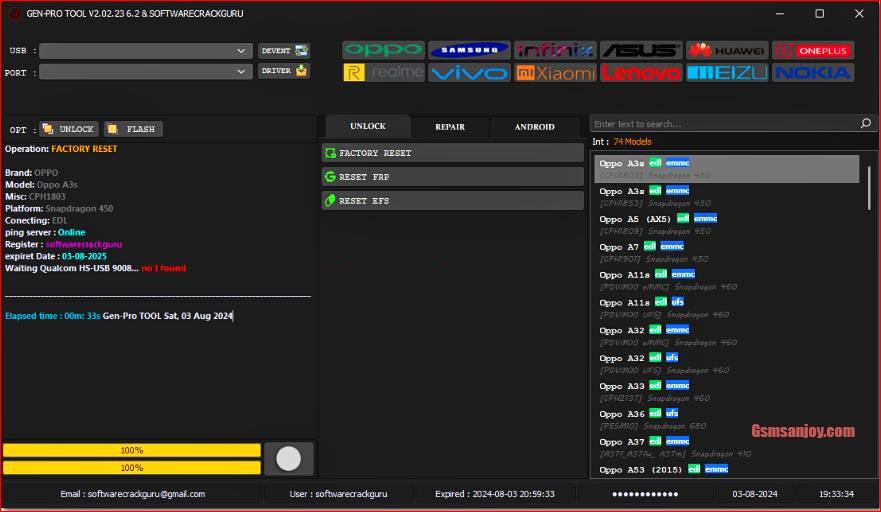Select Oppo A32 ufs model
881x512 pixels.
click(727, 364)
